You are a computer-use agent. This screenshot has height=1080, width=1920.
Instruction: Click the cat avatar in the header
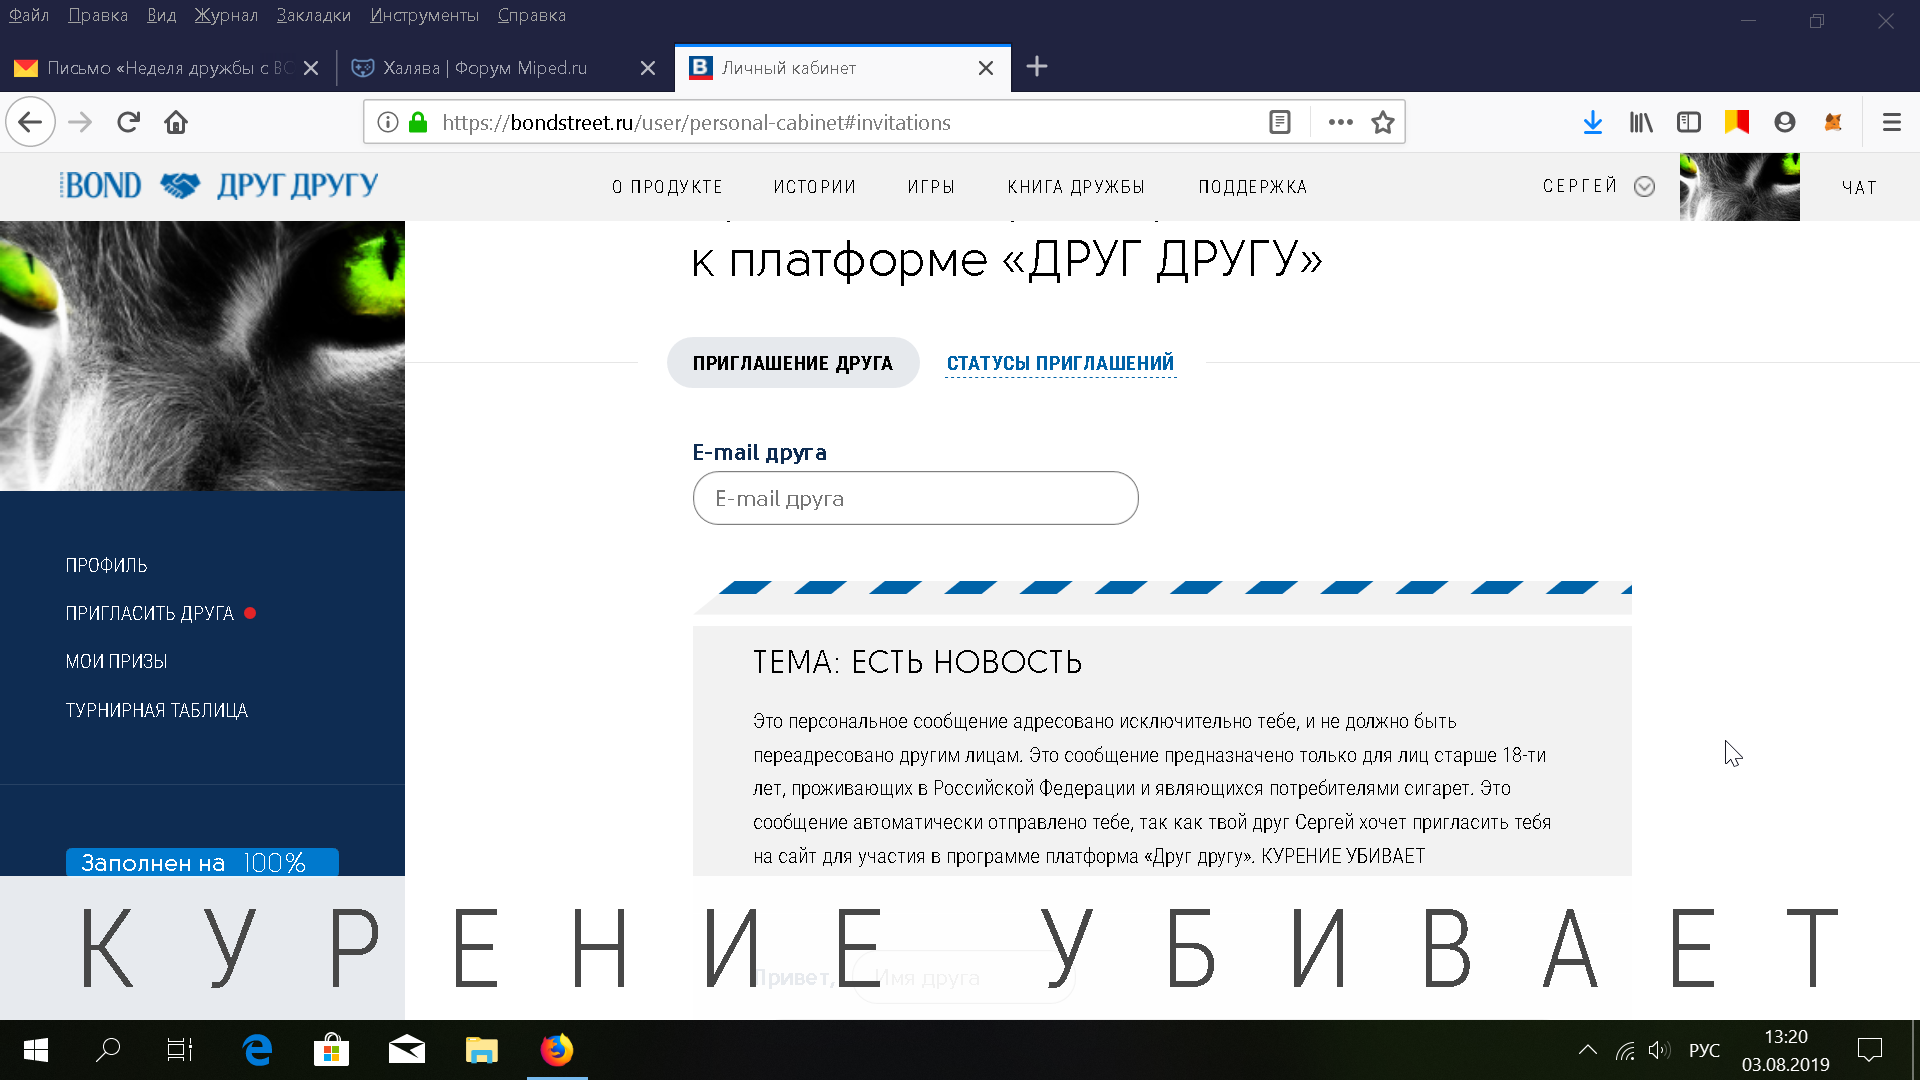pyautogui.click(x=1740, y=187)
